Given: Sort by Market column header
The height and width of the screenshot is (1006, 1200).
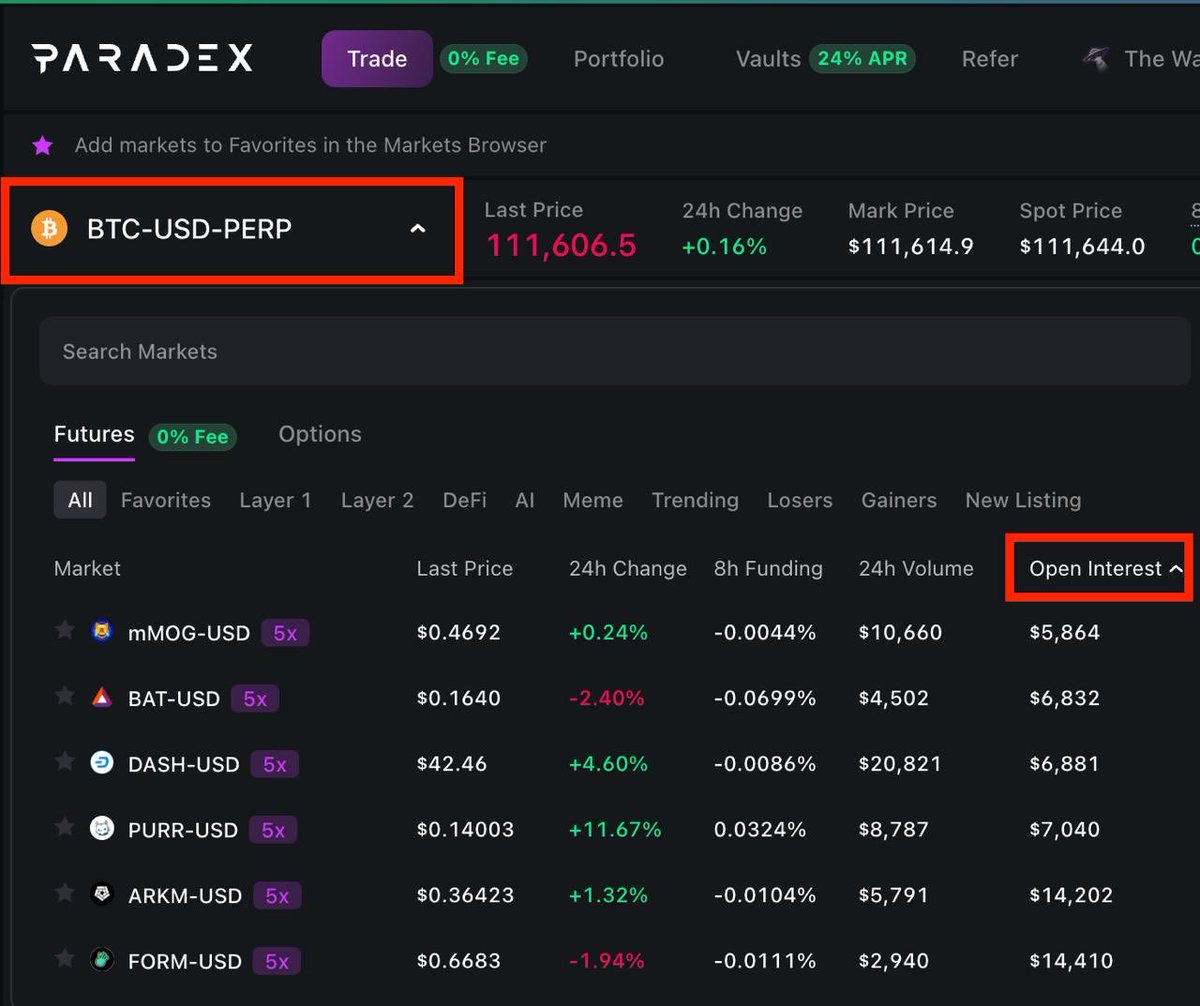Looking at the screenshot, I should tap(87, 569).
